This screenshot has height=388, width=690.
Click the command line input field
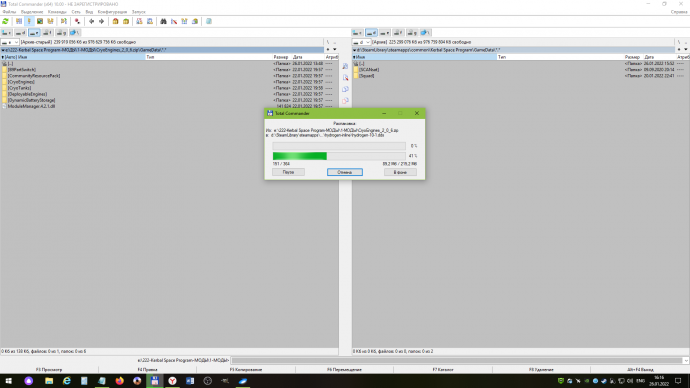[456, 360]
